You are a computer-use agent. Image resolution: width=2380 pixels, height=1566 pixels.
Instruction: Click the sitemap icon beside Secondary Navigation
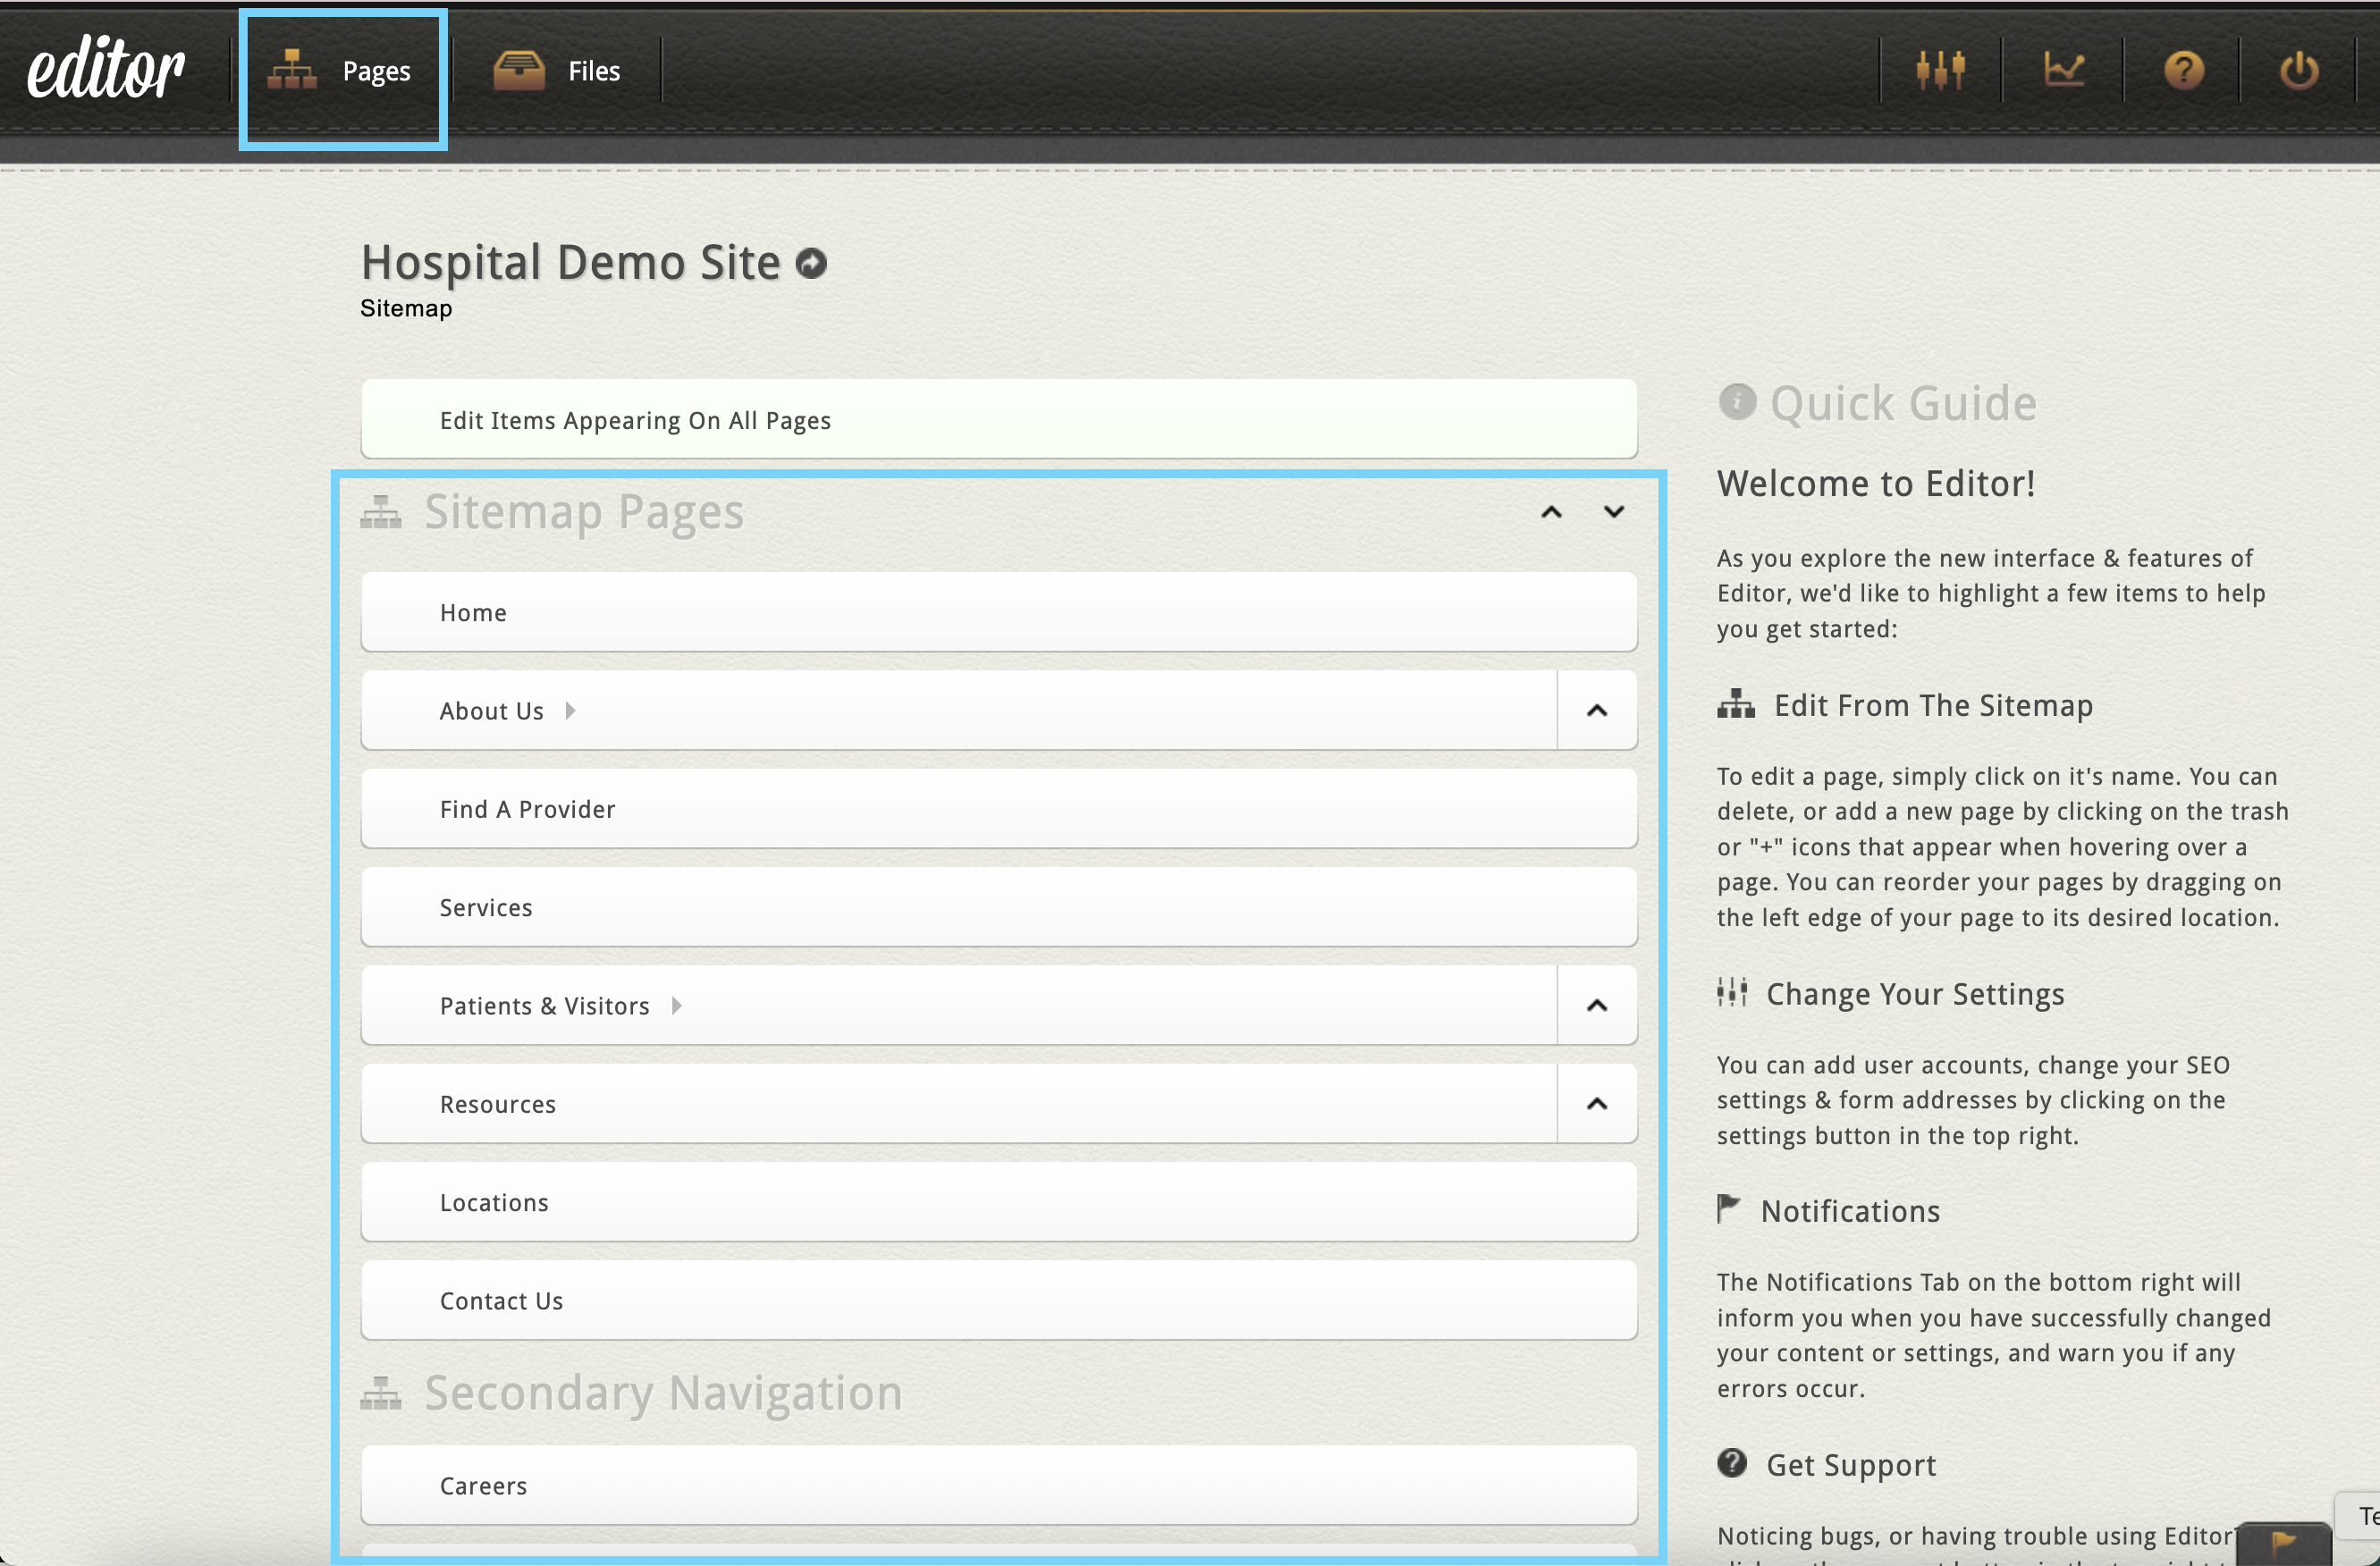point(380,1393)
